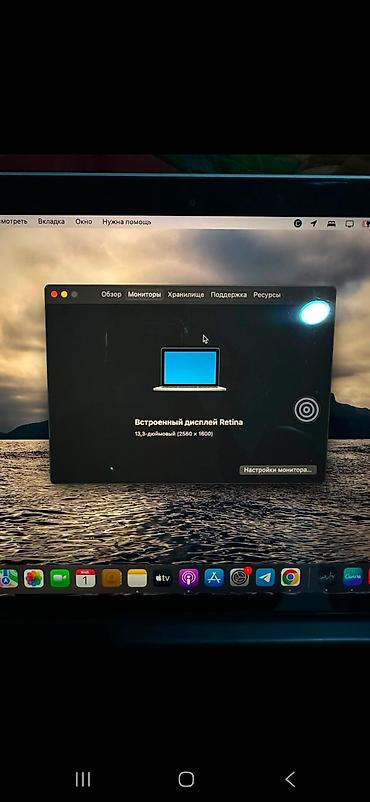Click the bed Focus icon in the menu bar
Viewport: 370px width, 802px height.
click(x=331, y=224)
